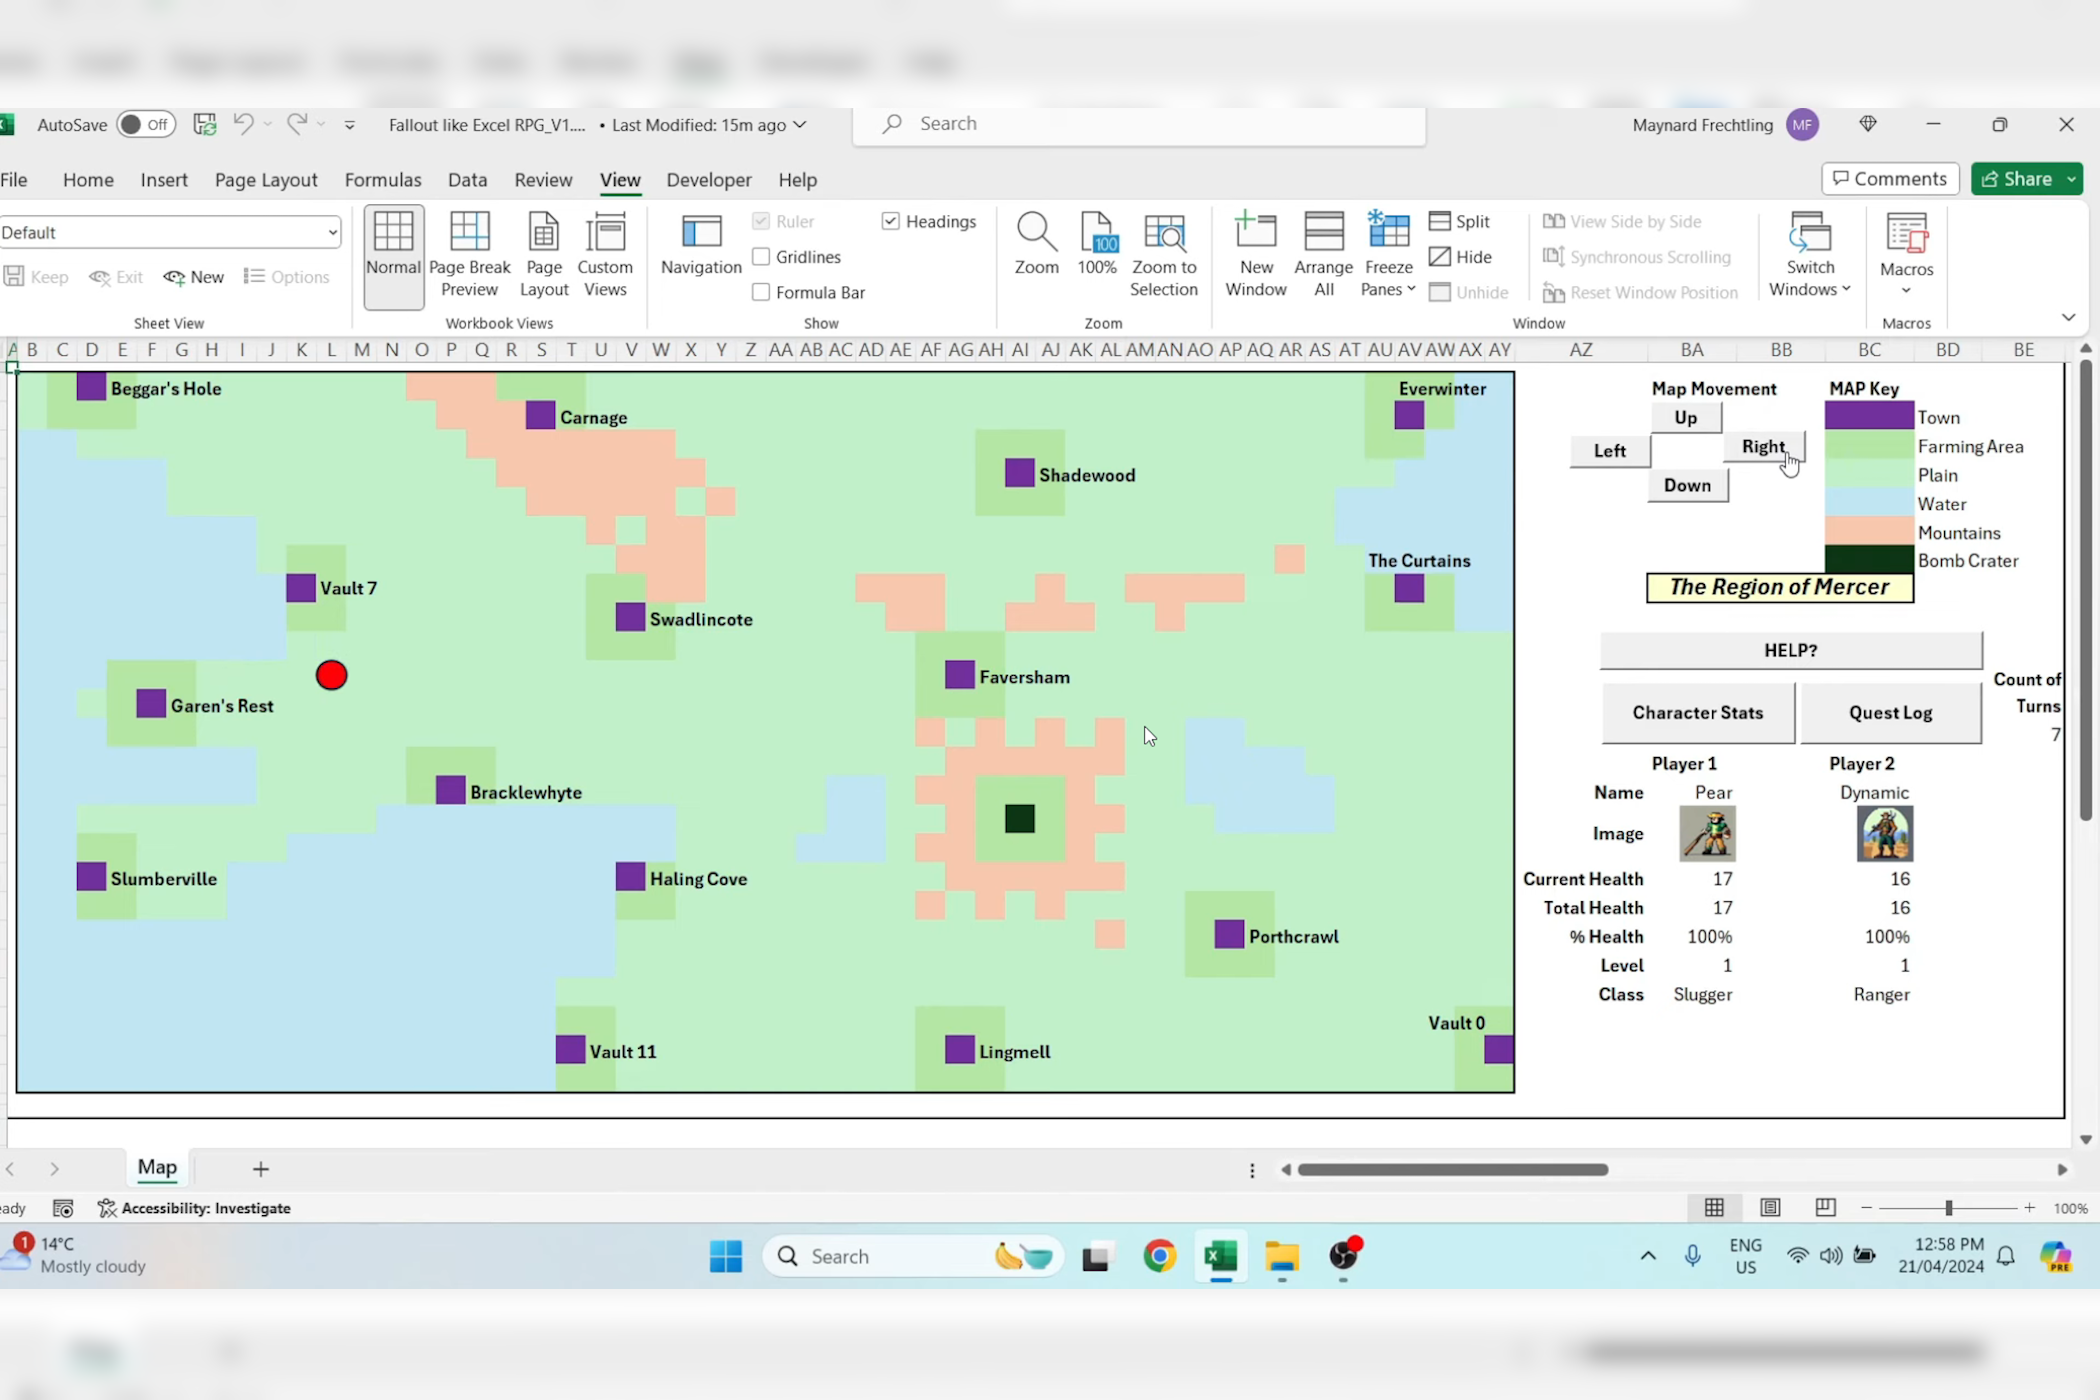This screenshot has width=2100, height=1400.
Task: Adjust the zoom slider in the status bar
Action: (x=1948, y=1207)
